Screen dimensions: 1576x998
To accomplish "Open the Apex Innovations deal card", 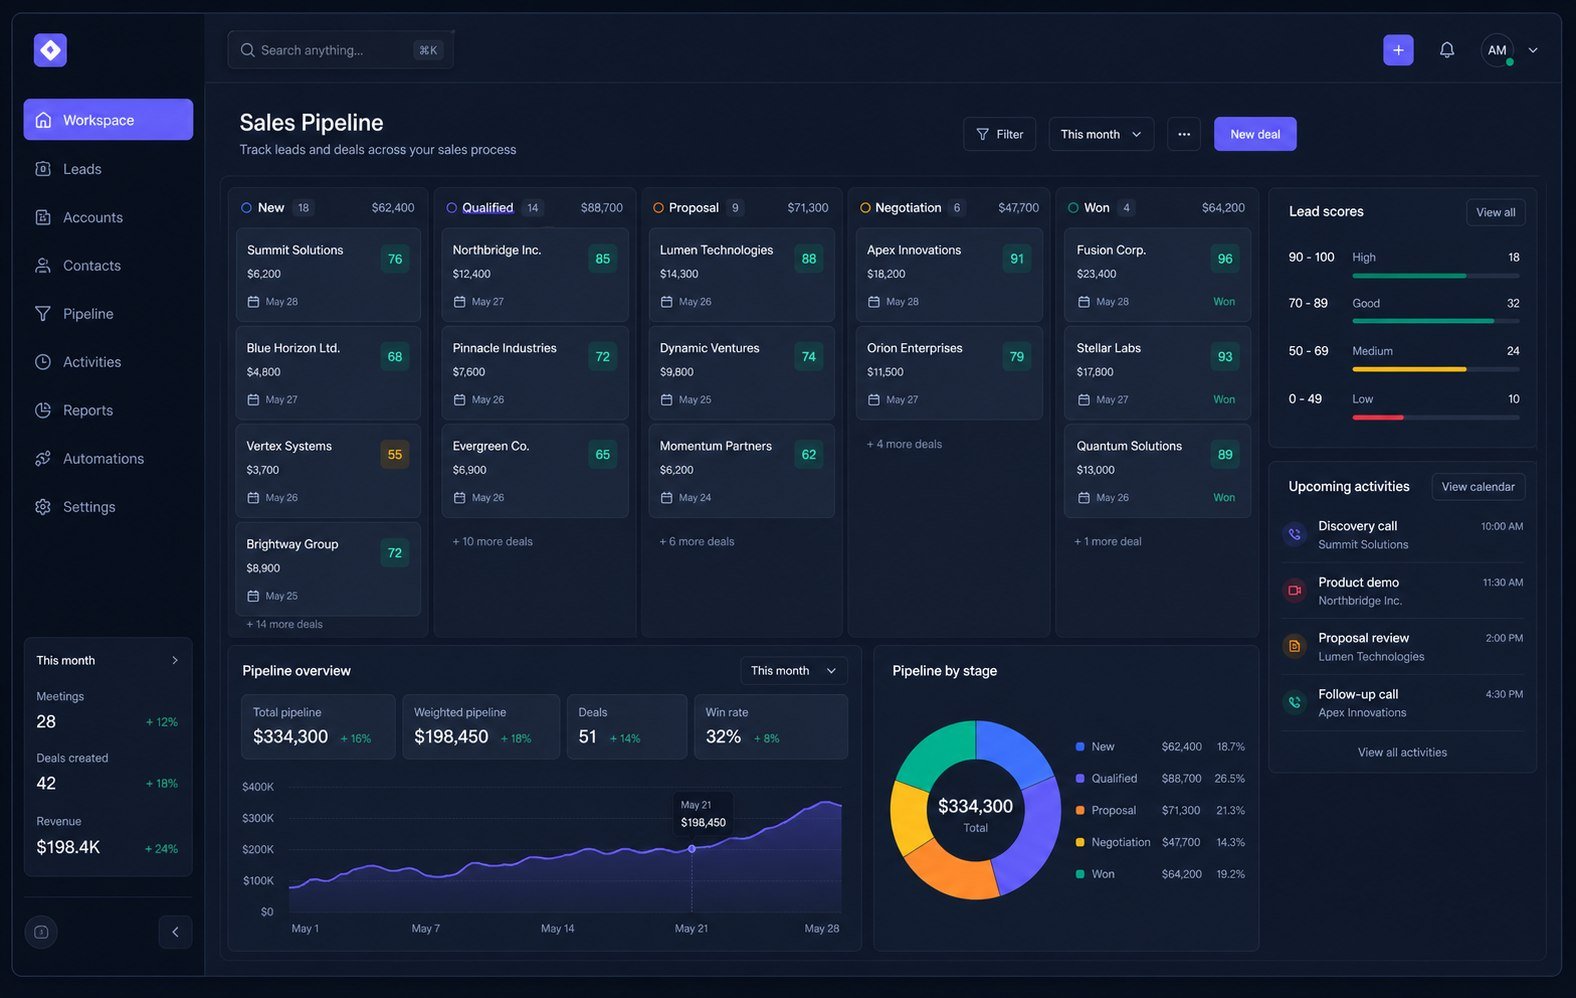I will [949, 275].
